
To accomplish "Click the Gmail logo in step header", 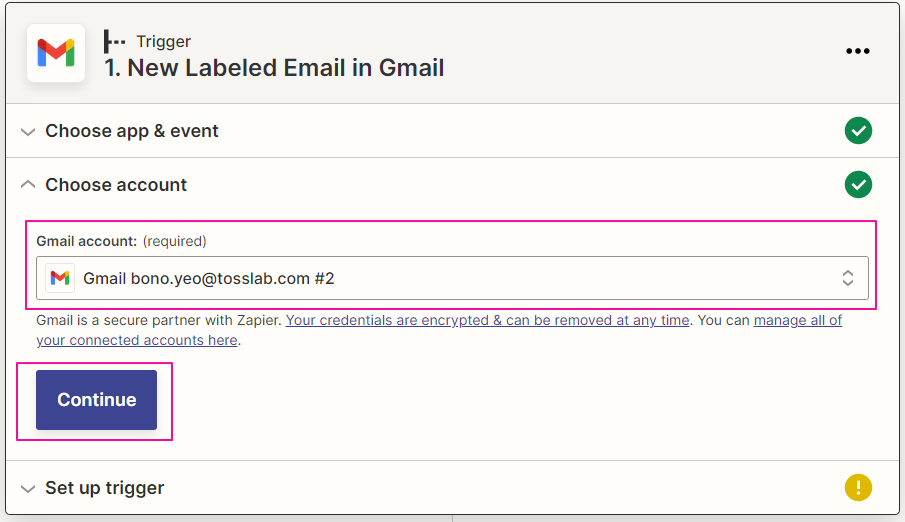I will (x=55, y=53).
